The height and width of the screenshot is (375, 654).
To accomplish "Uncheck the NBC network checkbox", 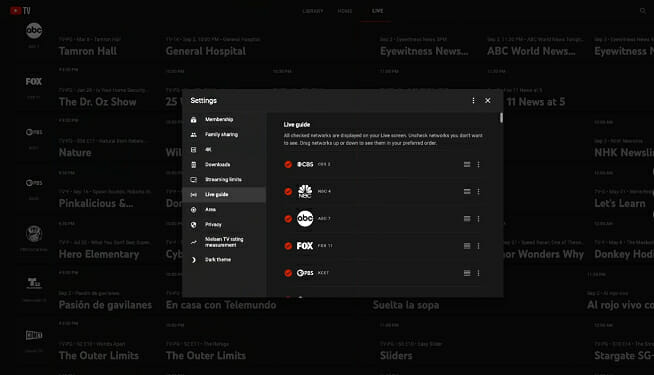I will (x=288, y=191).
